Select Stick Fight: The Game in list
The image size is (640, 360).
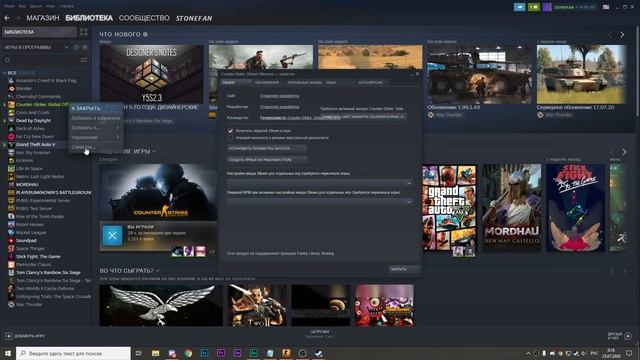click(38, 256)
